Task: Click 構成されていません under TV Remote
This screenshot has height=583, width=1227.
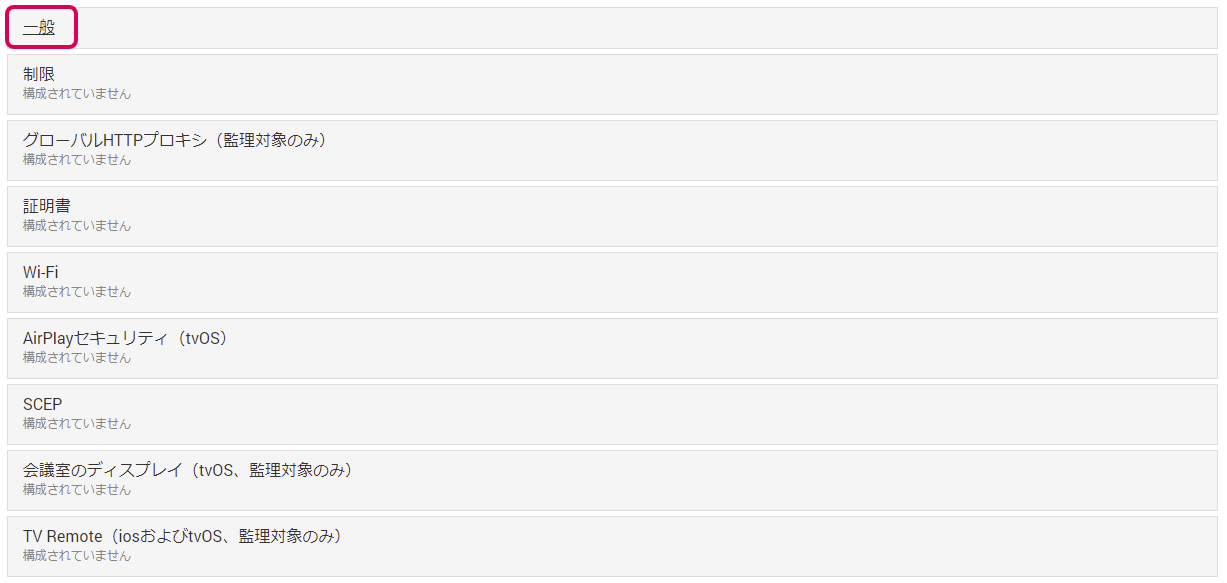Action: pyautogui.click(x=77, y=556)
